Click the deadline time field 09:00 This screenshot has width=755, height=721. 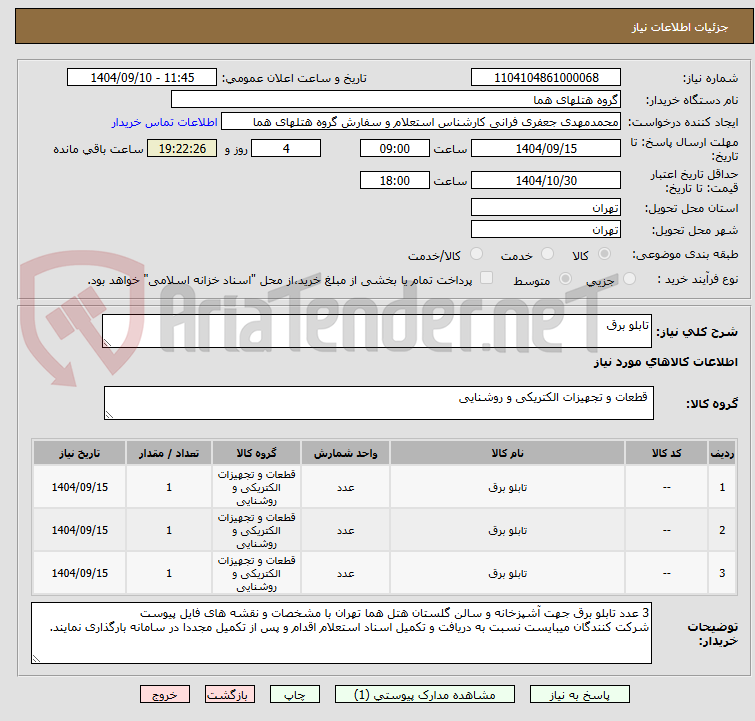[x=394, y=148]
